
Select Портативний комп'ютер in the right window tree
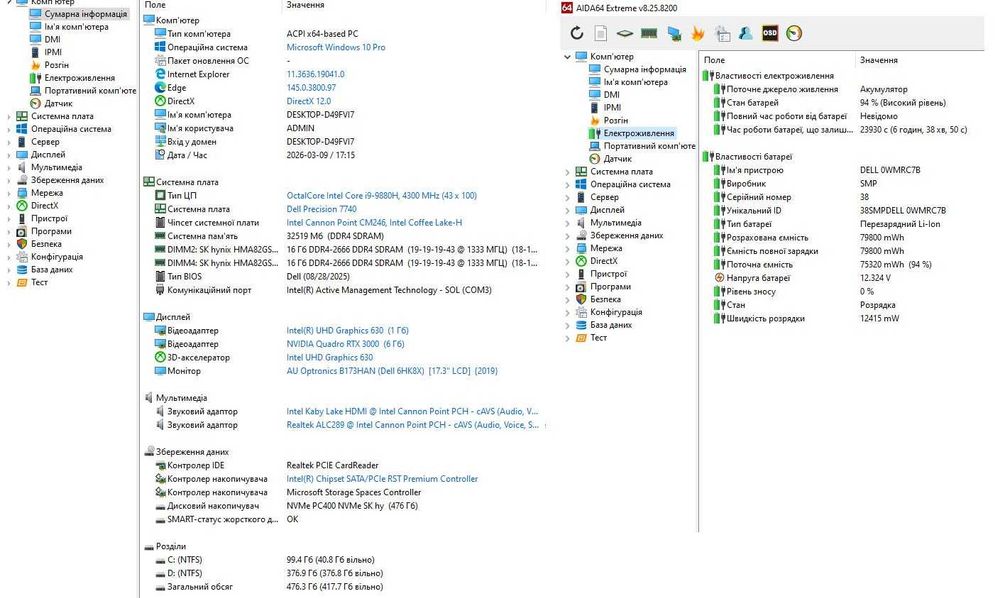(649, 146)
